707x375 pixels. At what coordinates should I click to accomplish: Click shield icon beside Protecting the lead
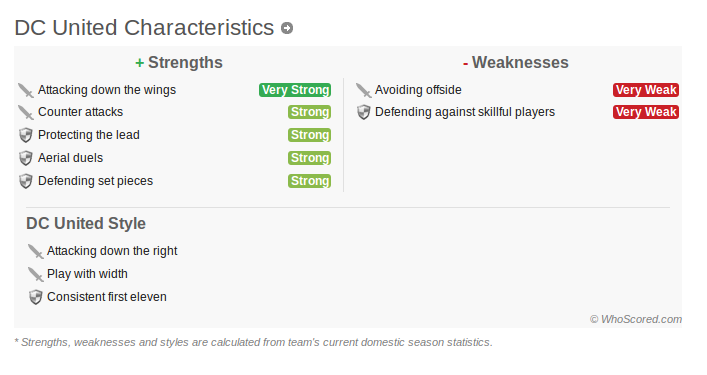coord(26,135)
